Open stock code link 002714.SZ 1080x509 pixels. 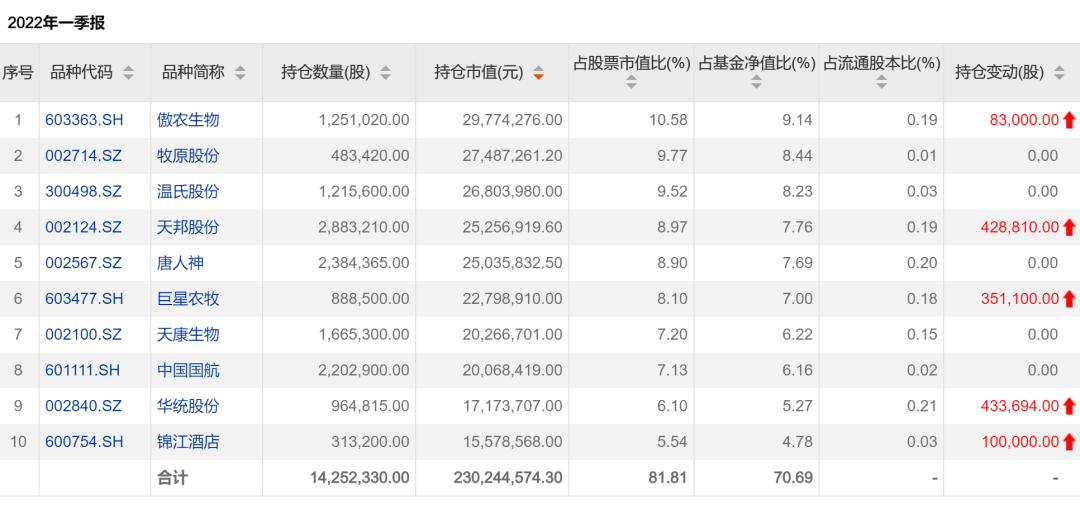point(84,156)
